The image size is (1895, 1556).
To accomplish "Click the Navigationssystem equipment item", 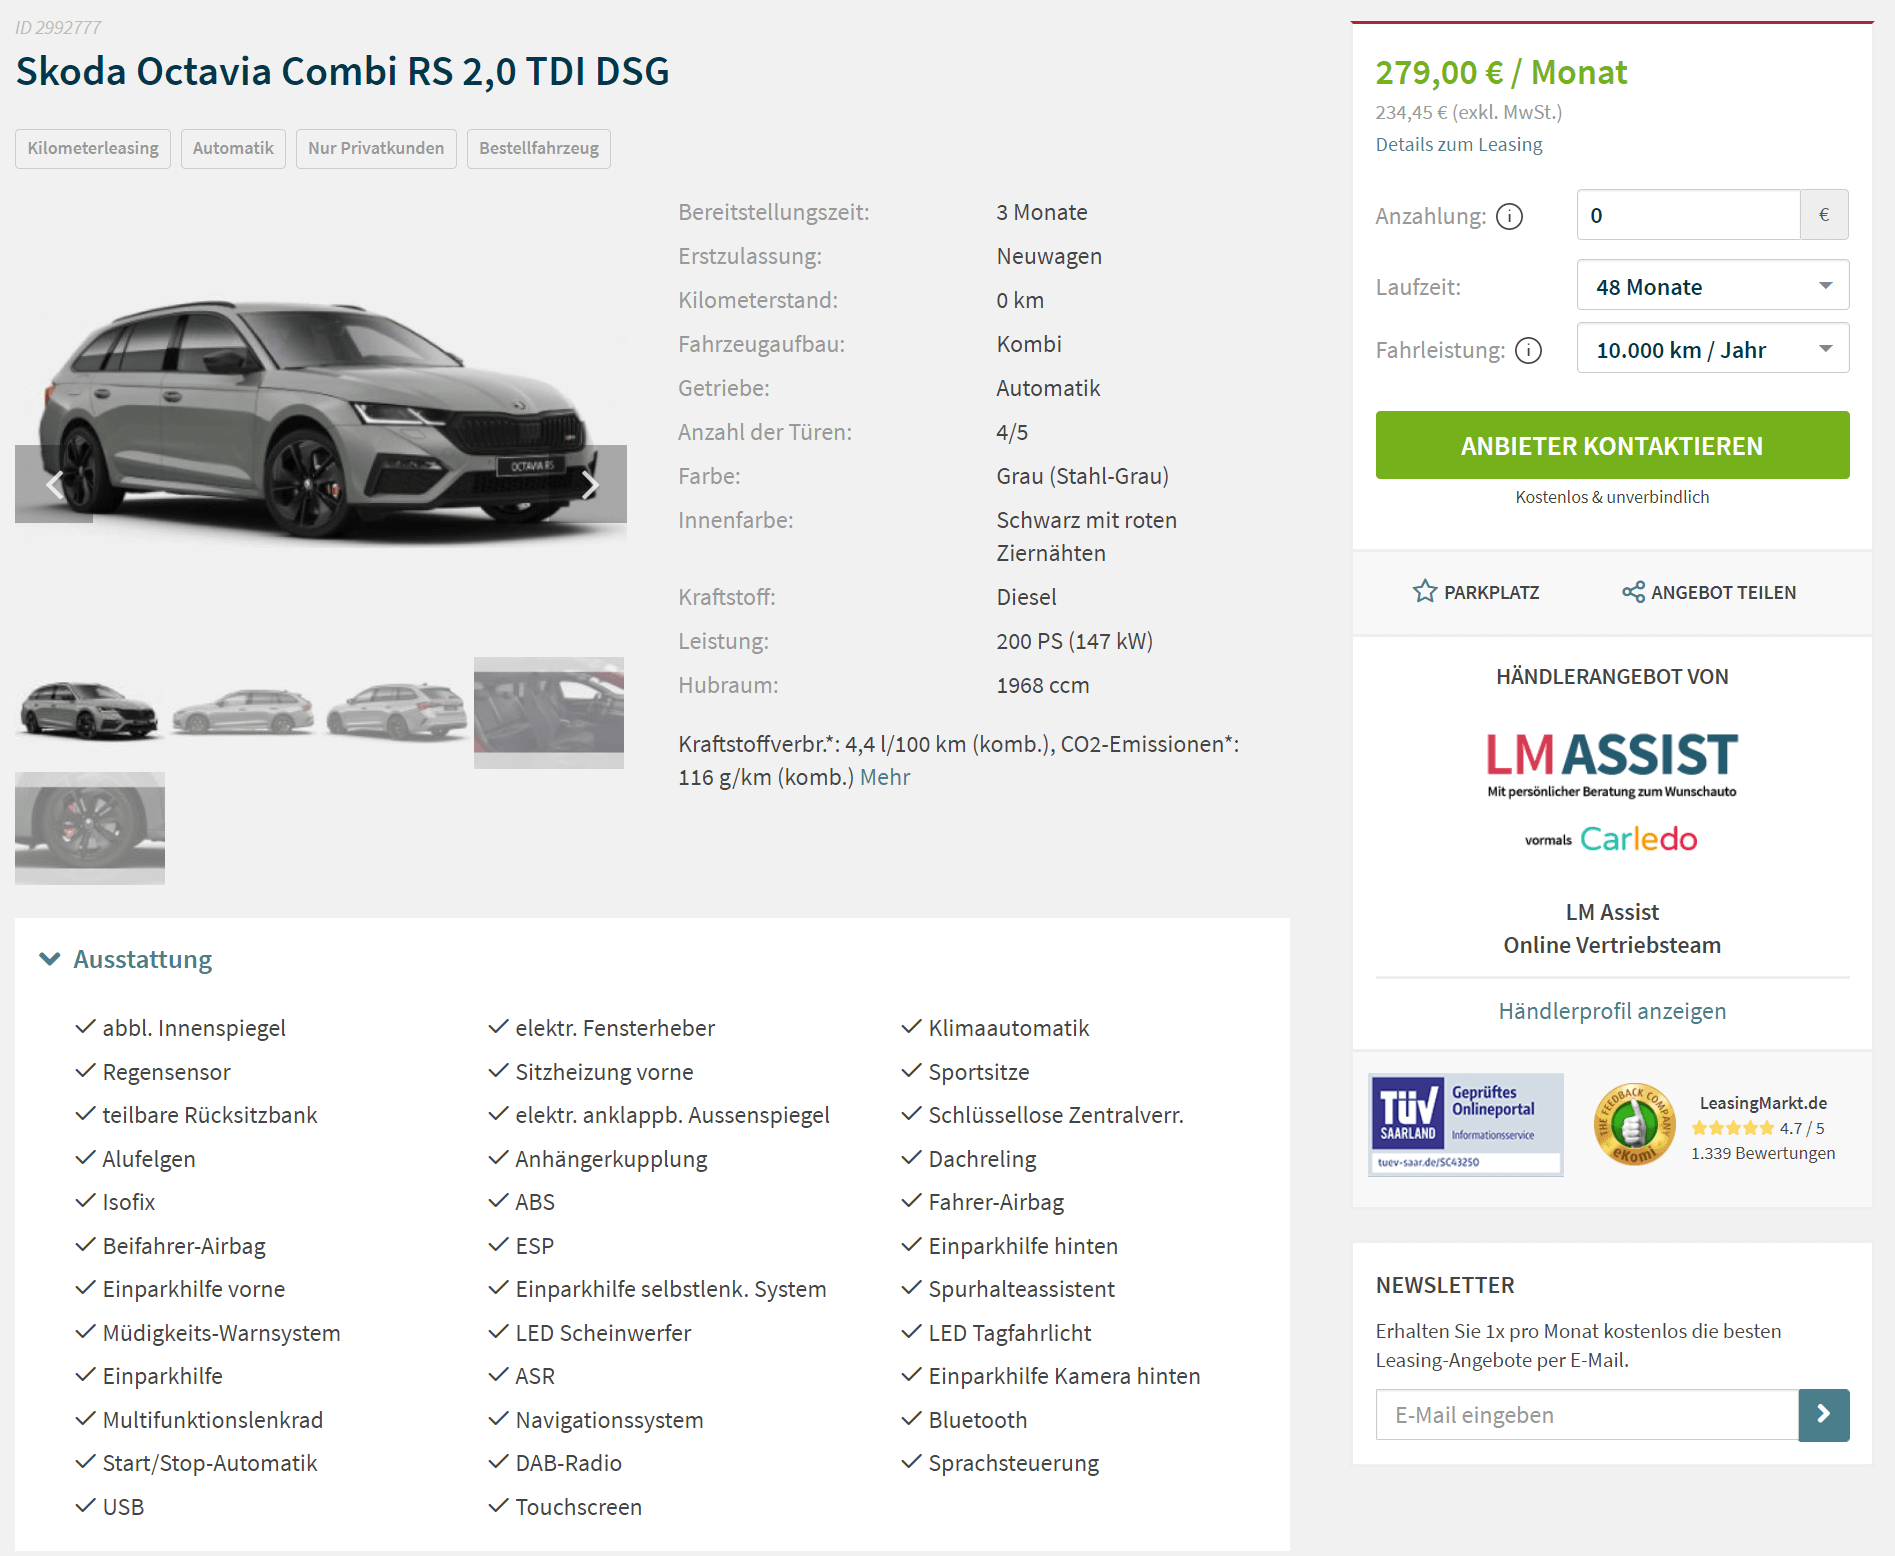I will tap(609, 1420).
